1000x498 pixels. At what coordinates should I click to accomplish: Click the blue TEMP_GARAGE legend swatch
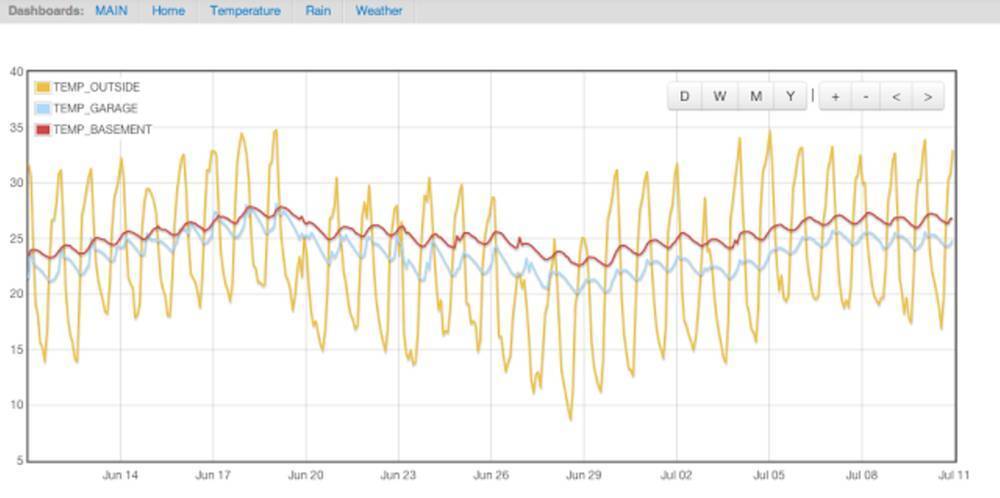tap(42, 109)
